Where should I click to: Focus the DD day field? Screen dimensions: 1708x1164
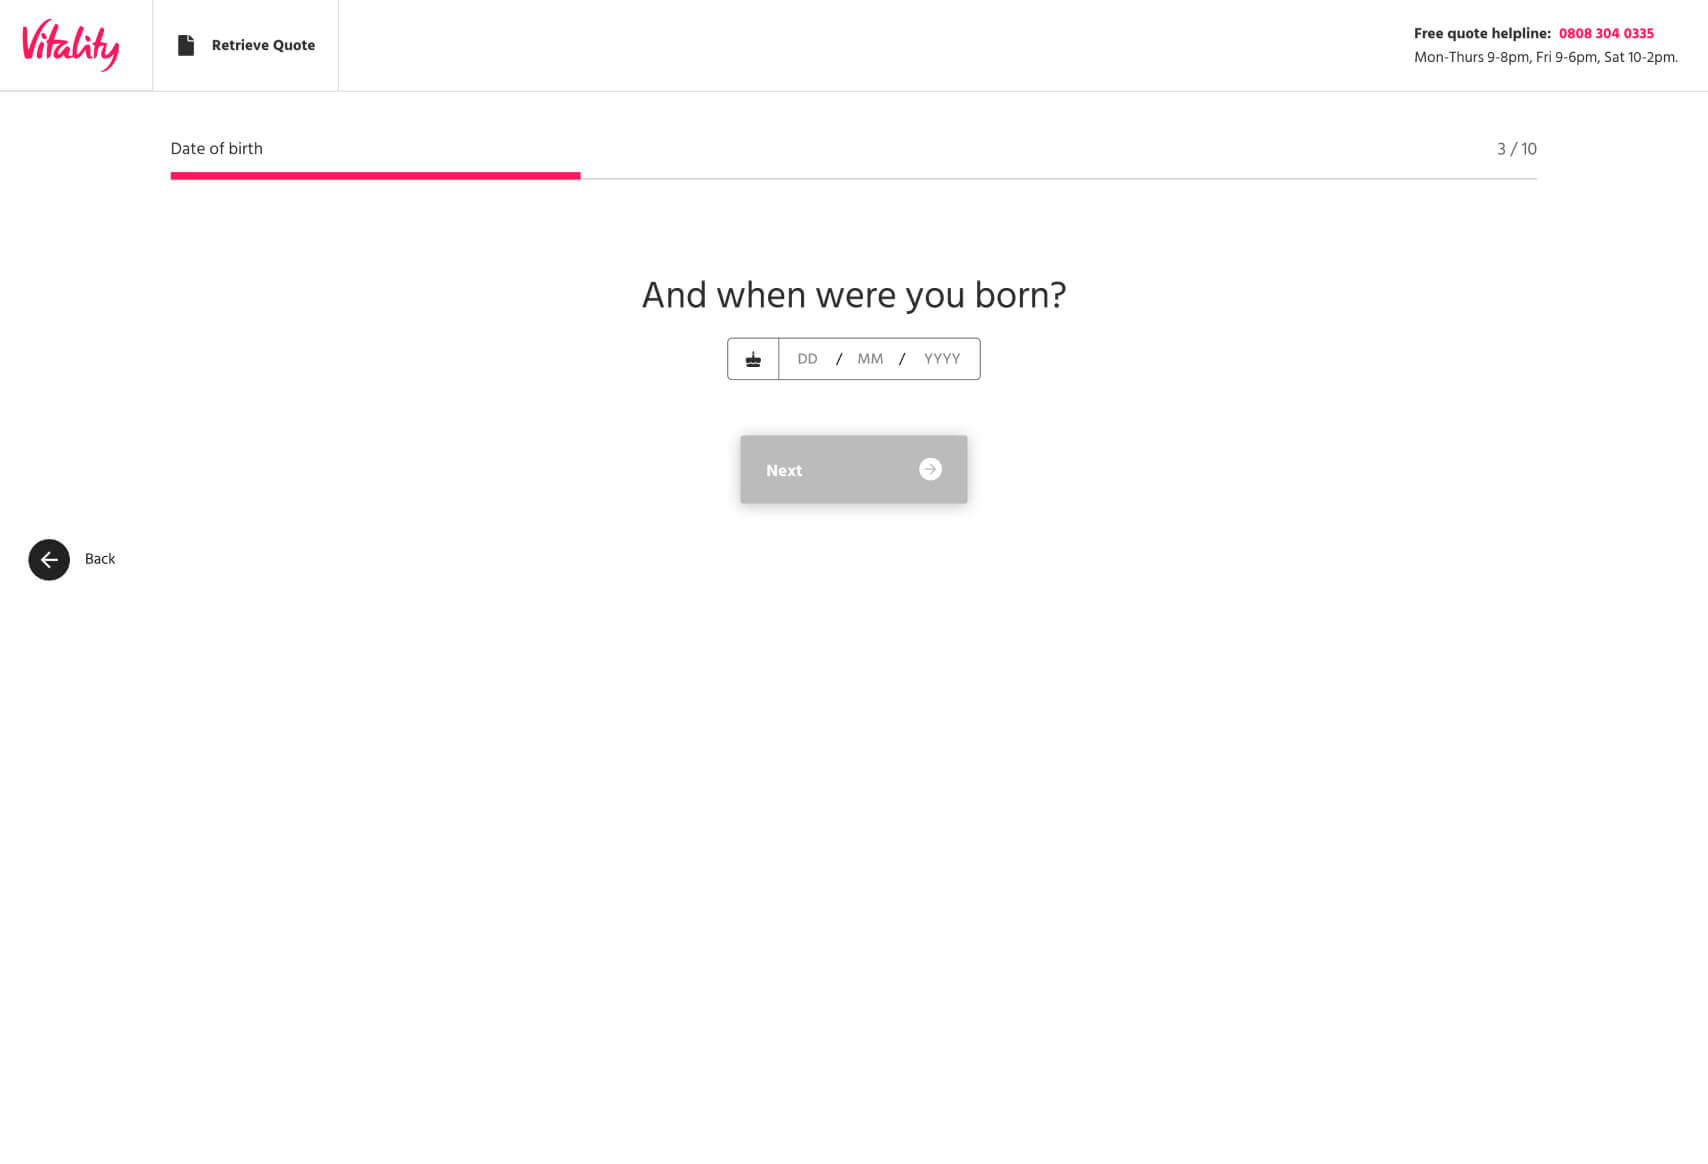click(807, 359)
